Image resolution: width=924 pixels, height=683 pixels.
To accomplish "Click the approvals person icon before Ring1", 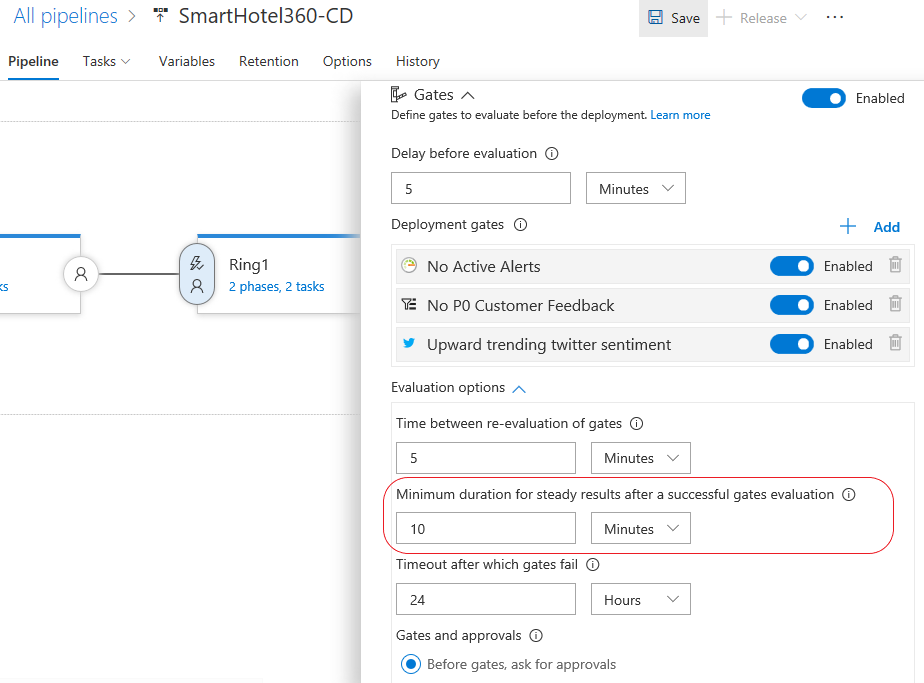I will point(81,273).
